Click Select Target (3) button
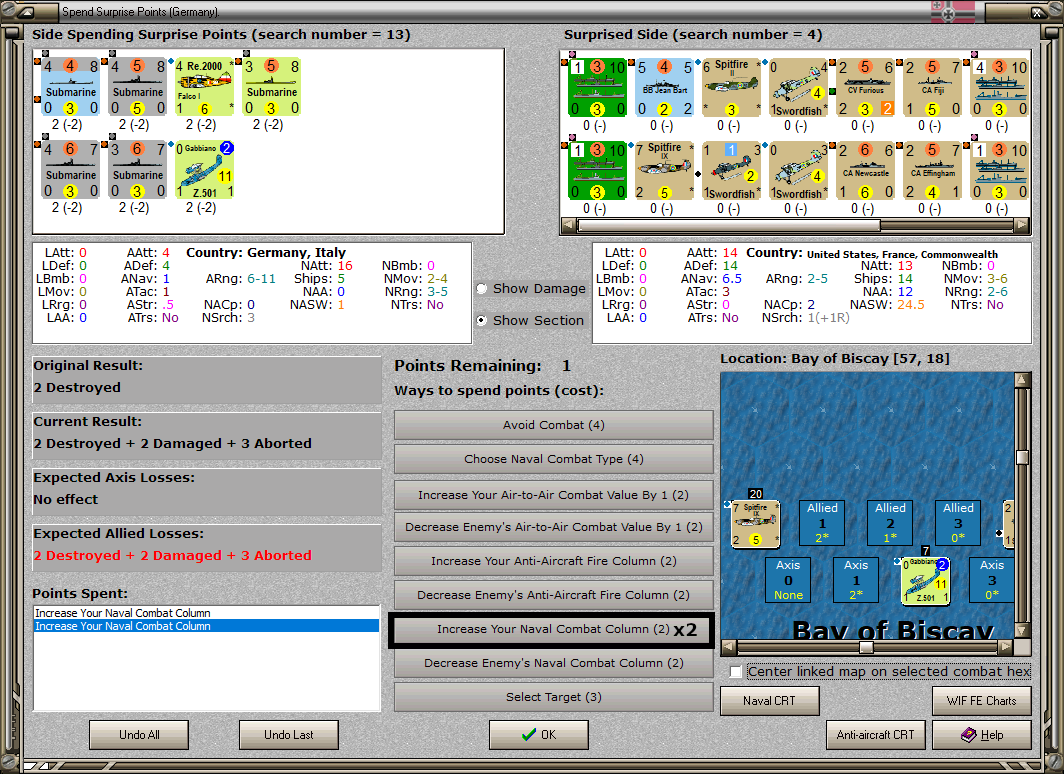Screen dimensions: 1064x774 pyautogui.click(x=554, y=697)
